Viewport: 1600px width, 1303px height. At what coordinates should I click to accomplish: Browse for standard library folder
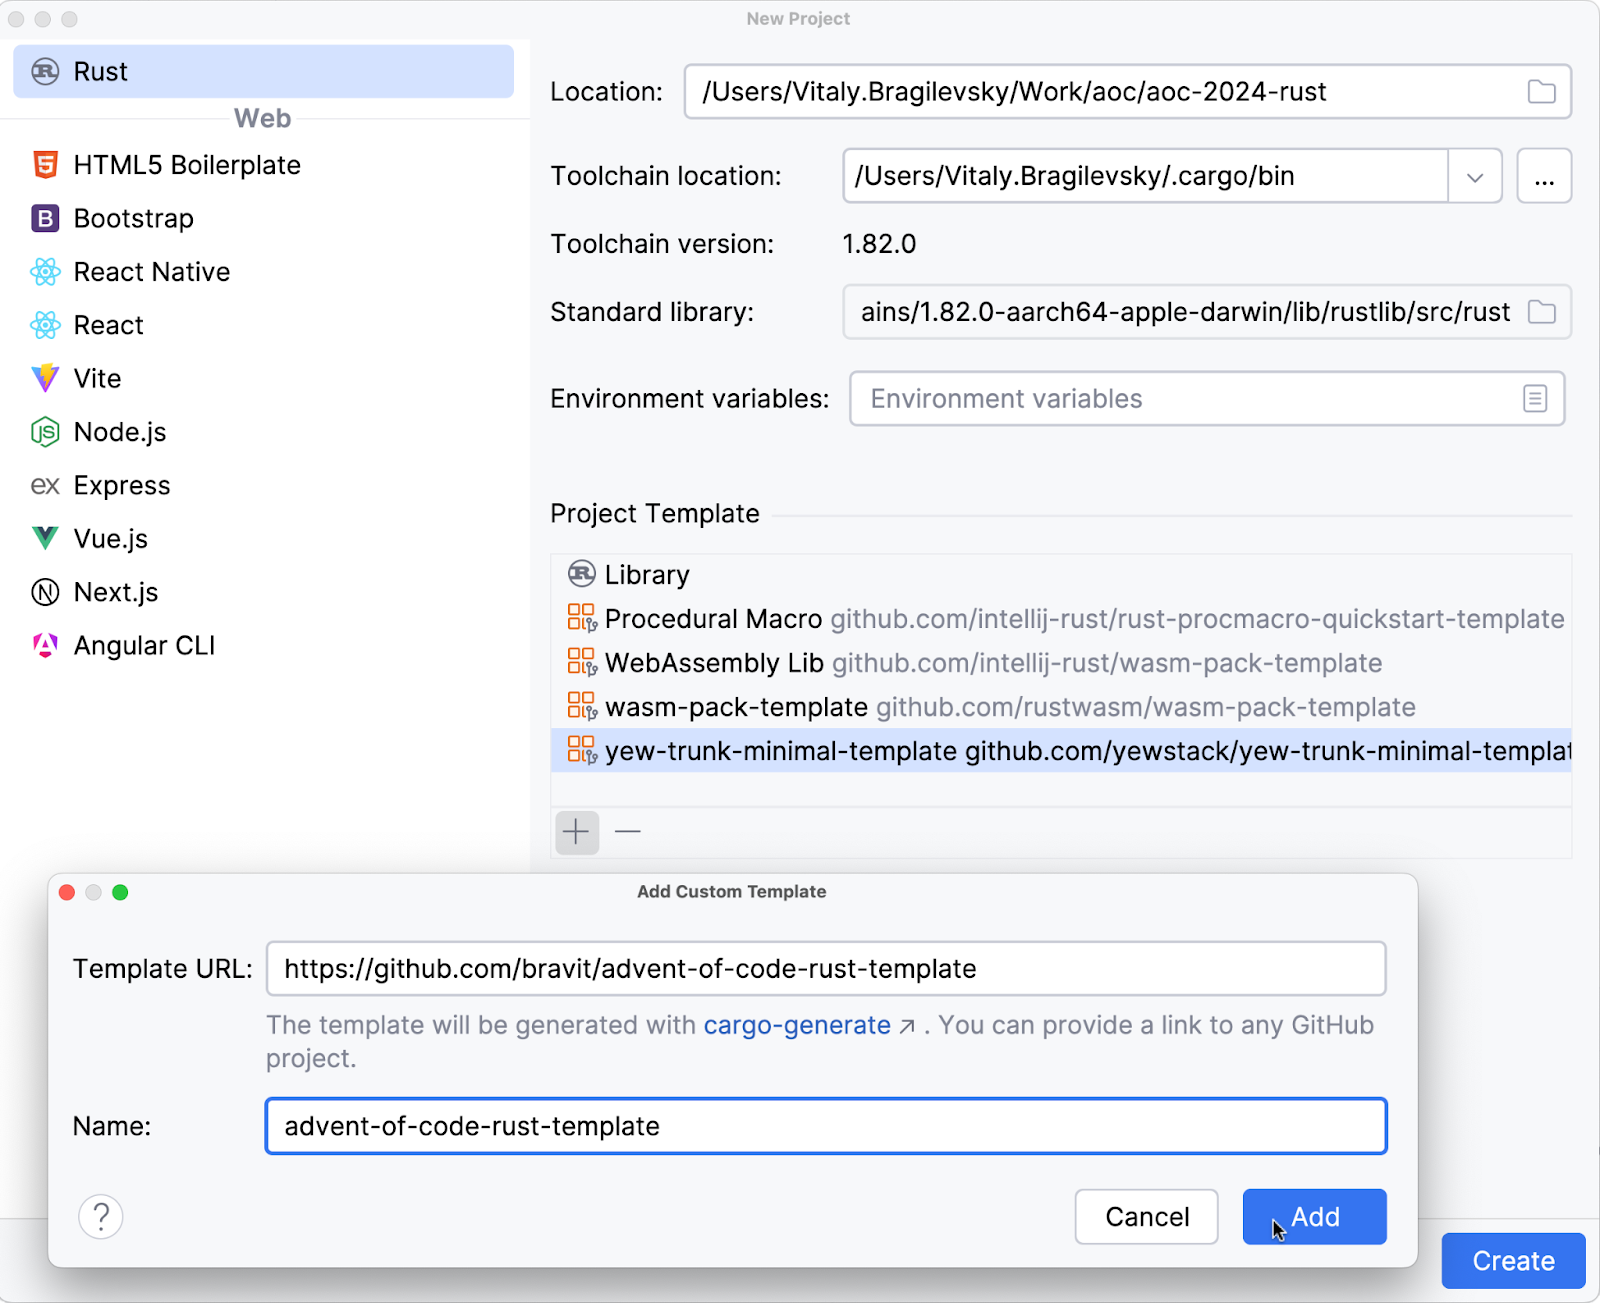pos(1542,312)
